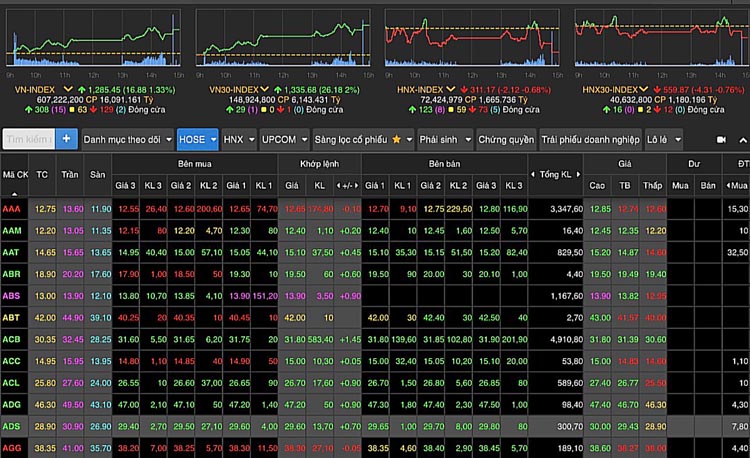
Task: Open the VN30-INDEX mini chart
Action: (283, 42)
